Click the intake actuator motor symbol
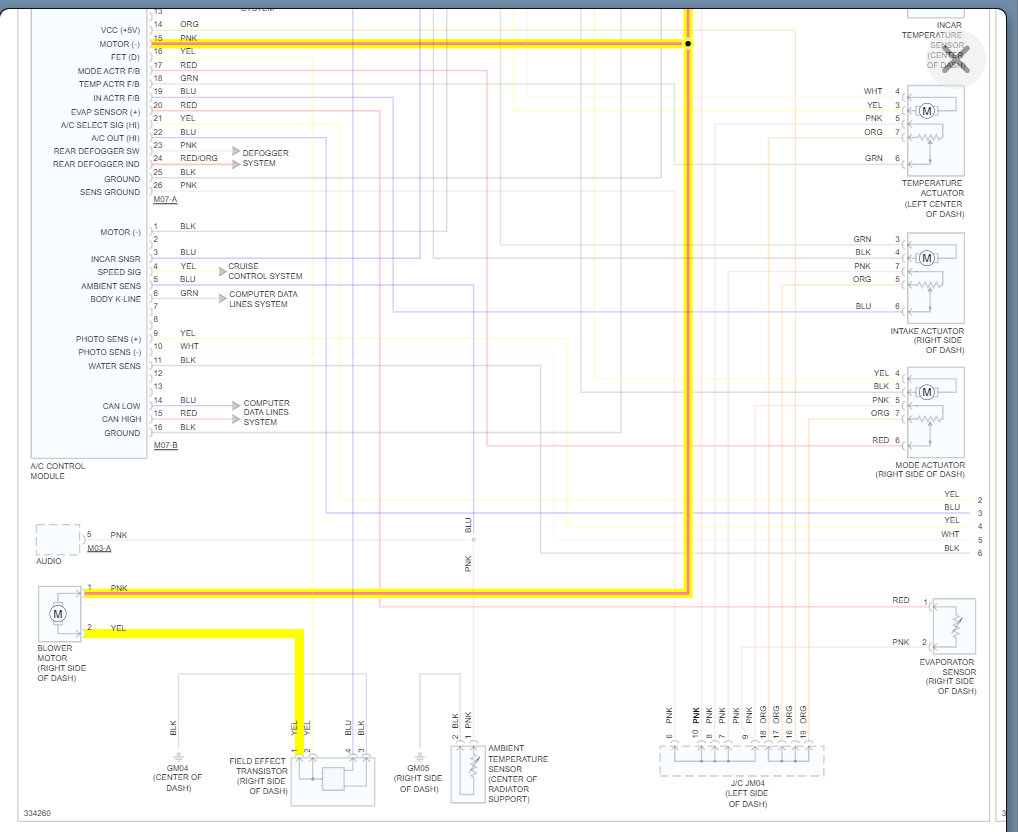This screenshot has width=1018, height=832. click(926, 258)
